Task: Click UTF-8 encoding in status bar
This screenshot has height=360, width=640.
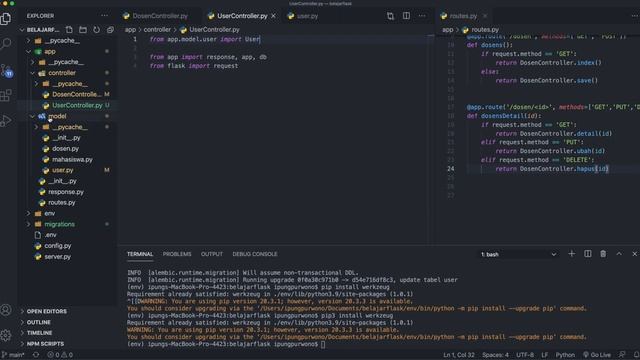Action: tap(525, 355)
